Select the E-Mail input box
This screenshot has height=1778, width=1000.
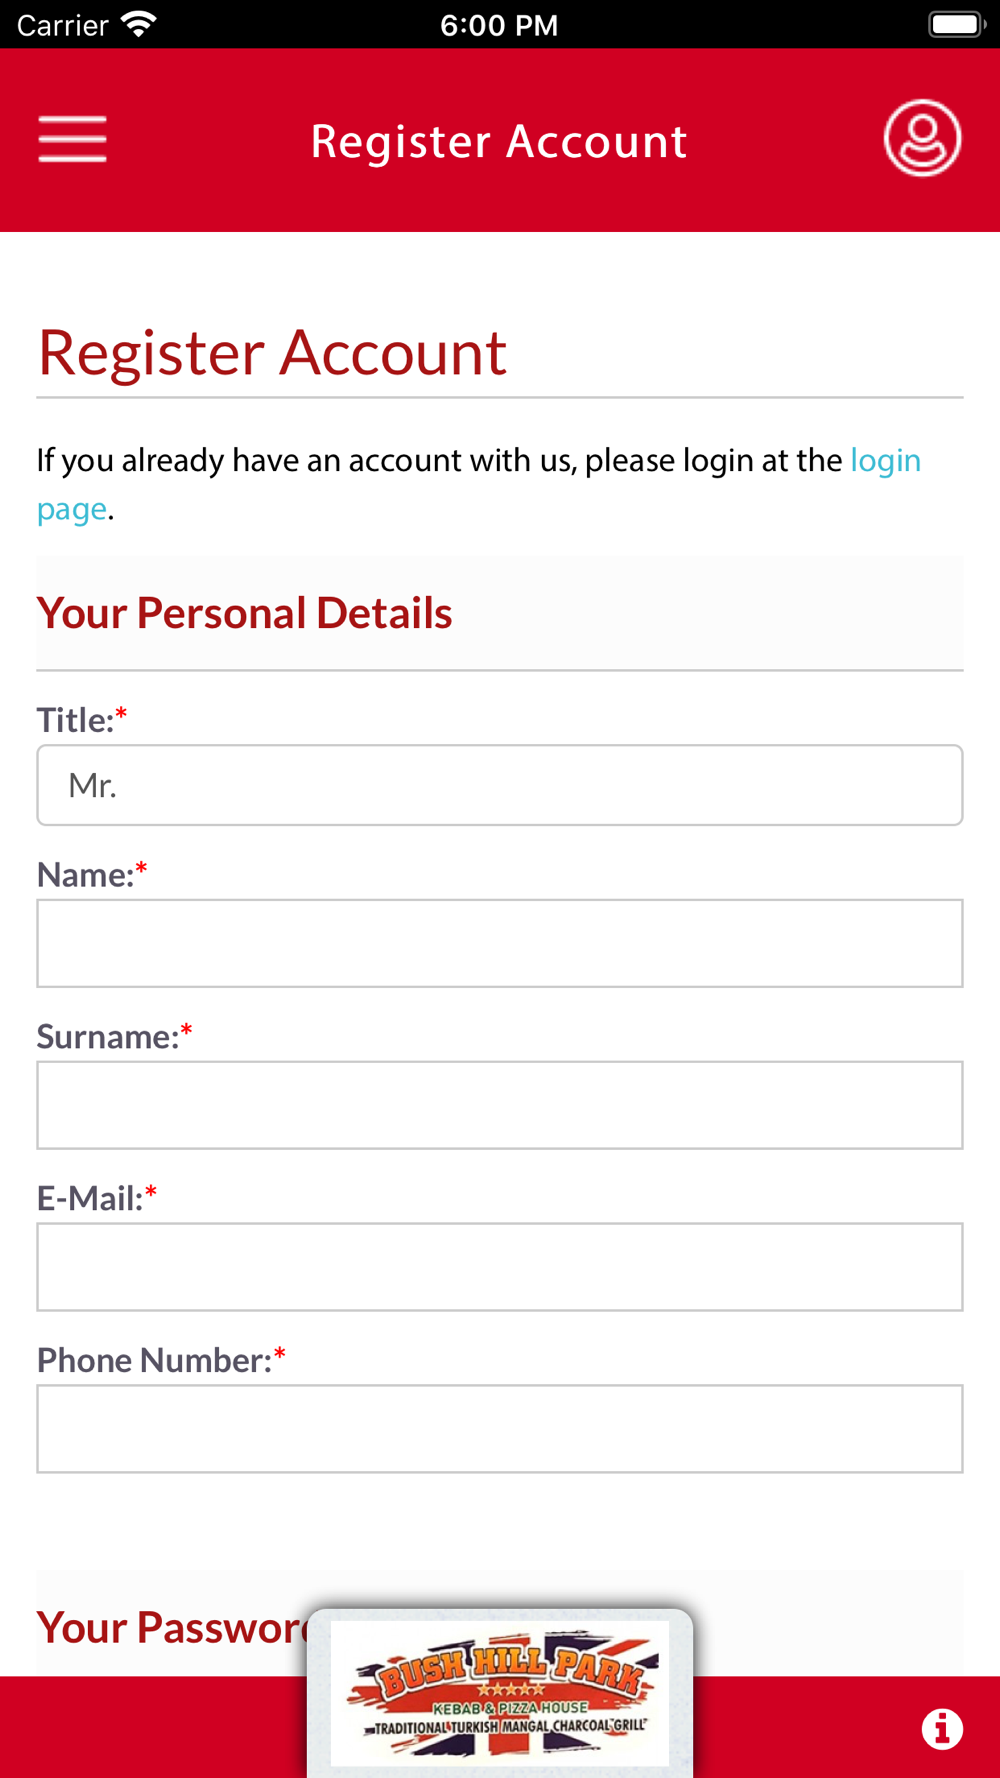(500, 1267)
